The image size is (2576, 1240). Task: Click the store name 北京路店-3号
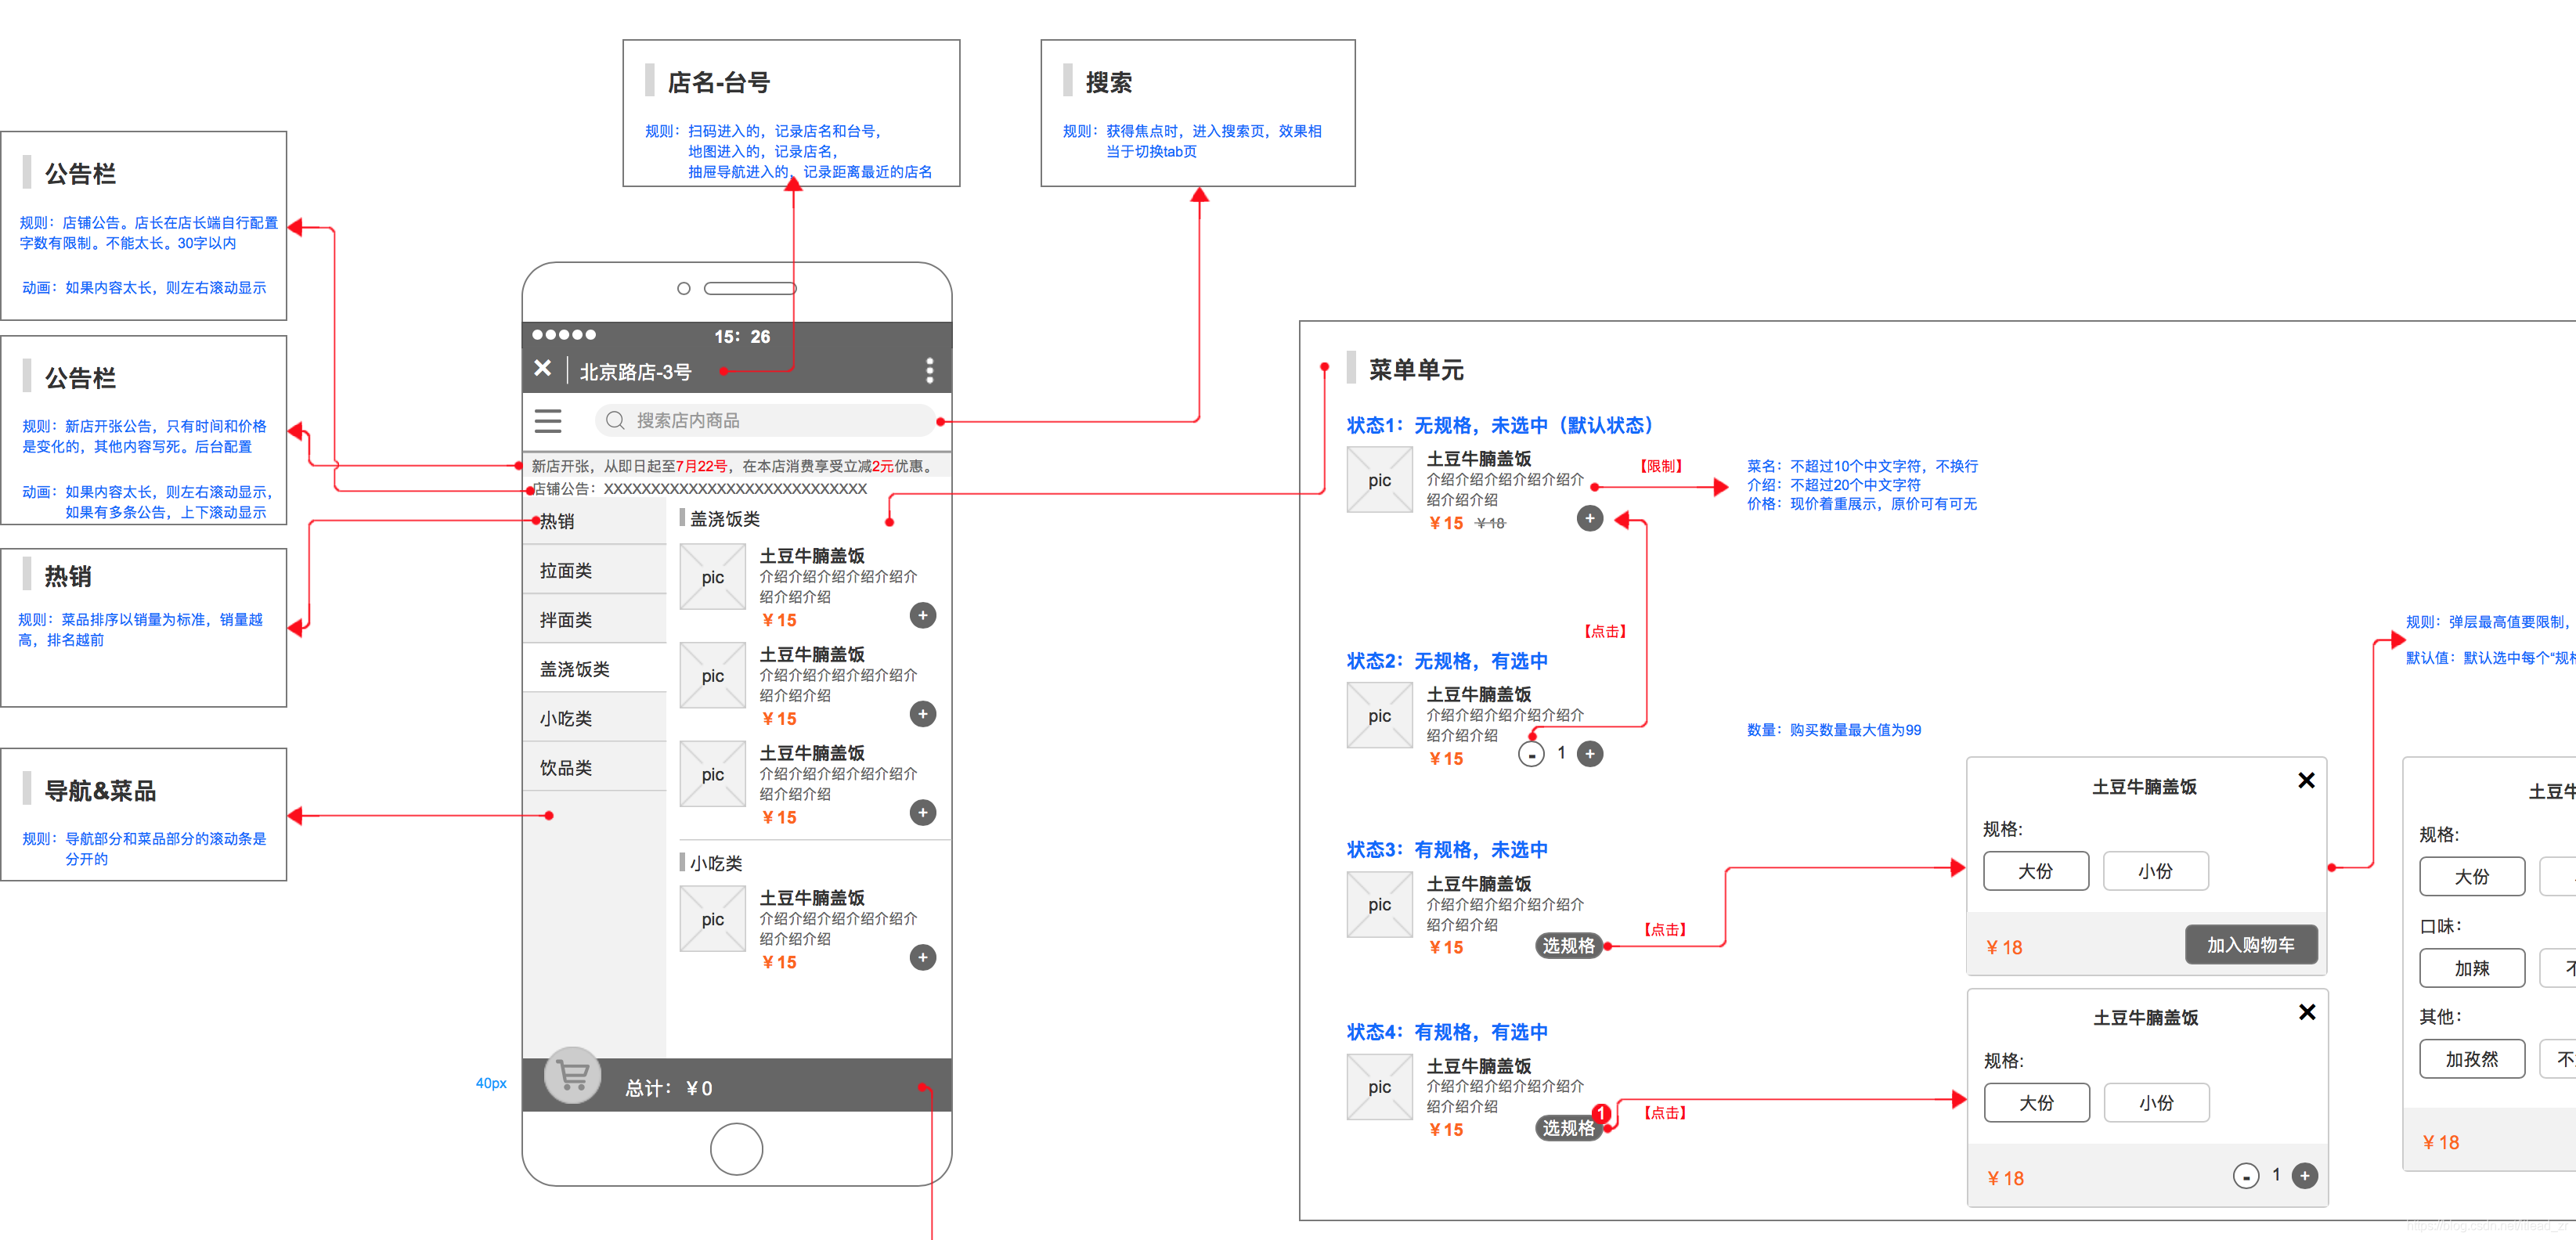click(635, 372)
